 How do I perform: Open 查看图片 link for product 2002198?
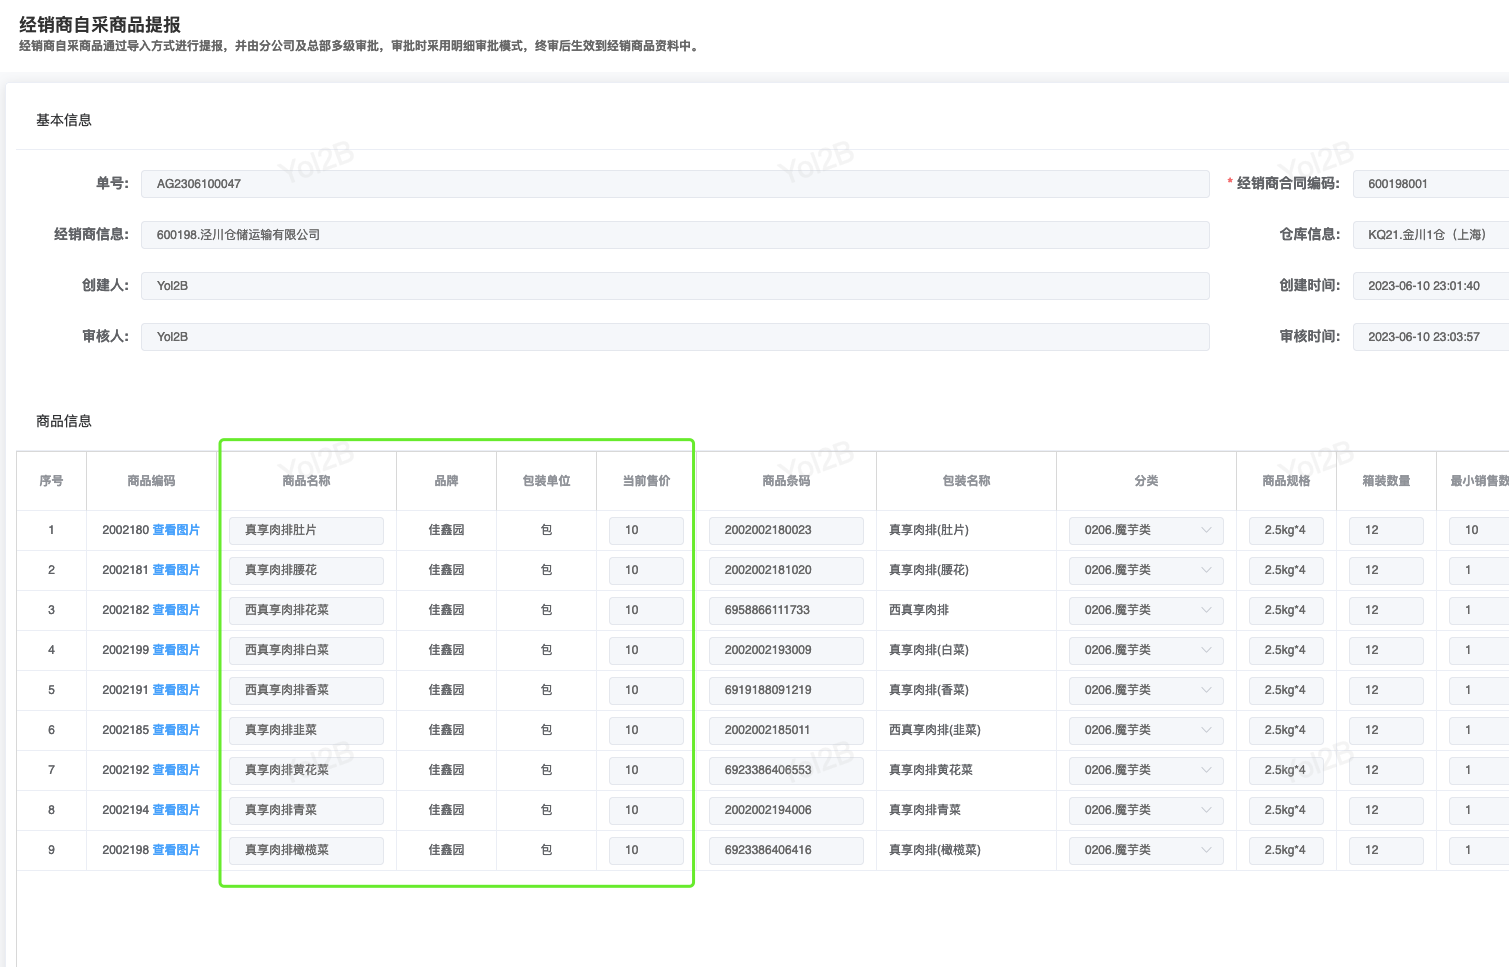[176, 850]
